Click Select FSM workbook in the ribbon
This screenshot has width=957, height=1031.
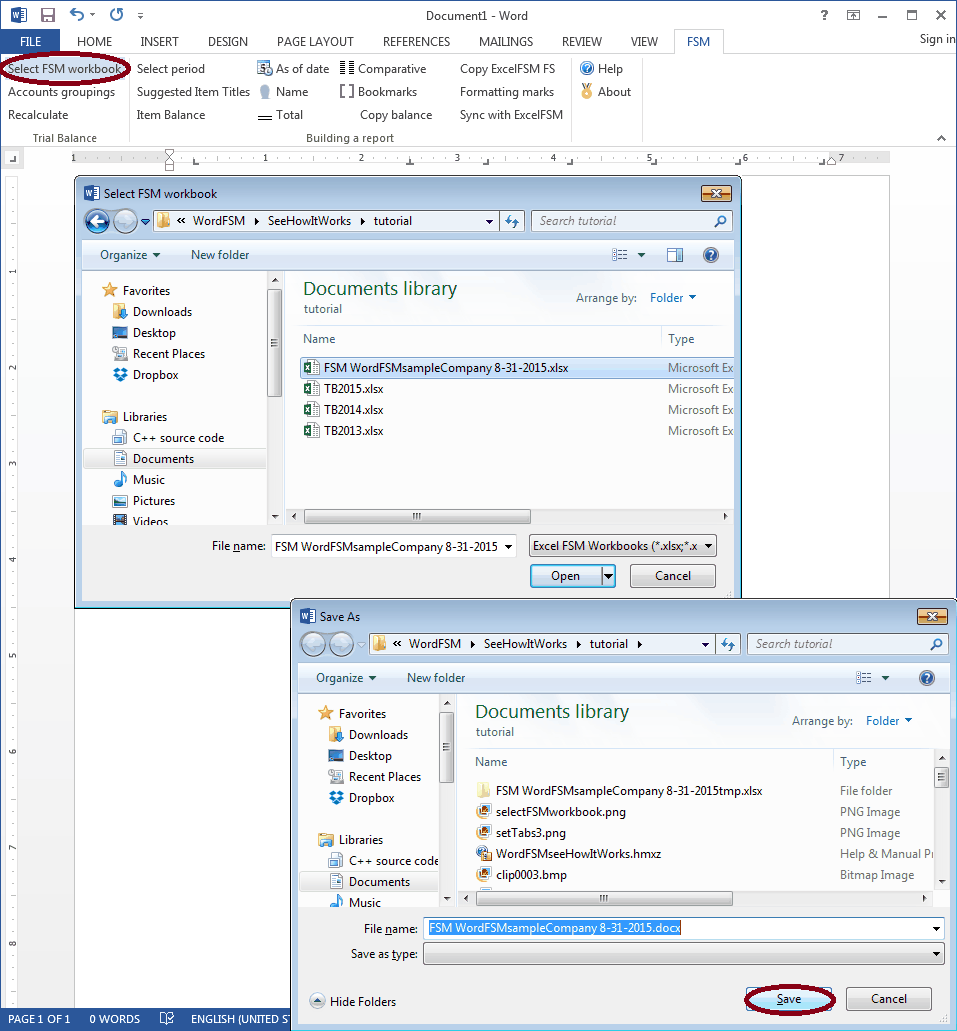(x=64, y=68)
